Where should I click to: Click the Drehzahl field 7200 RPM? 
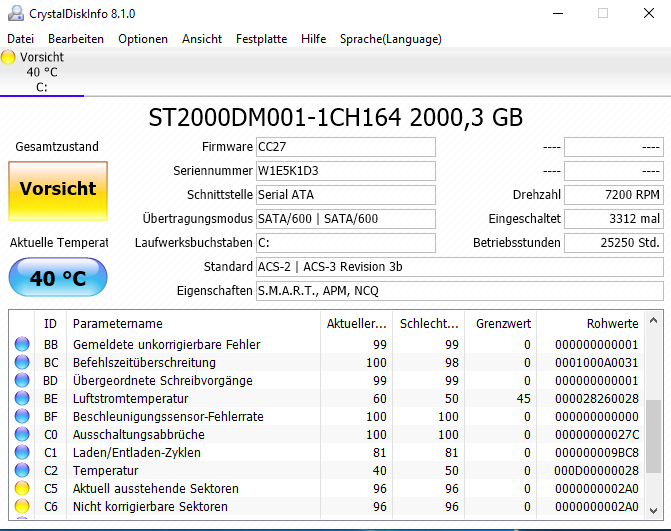pyautogui.click(x=614, y=195)
